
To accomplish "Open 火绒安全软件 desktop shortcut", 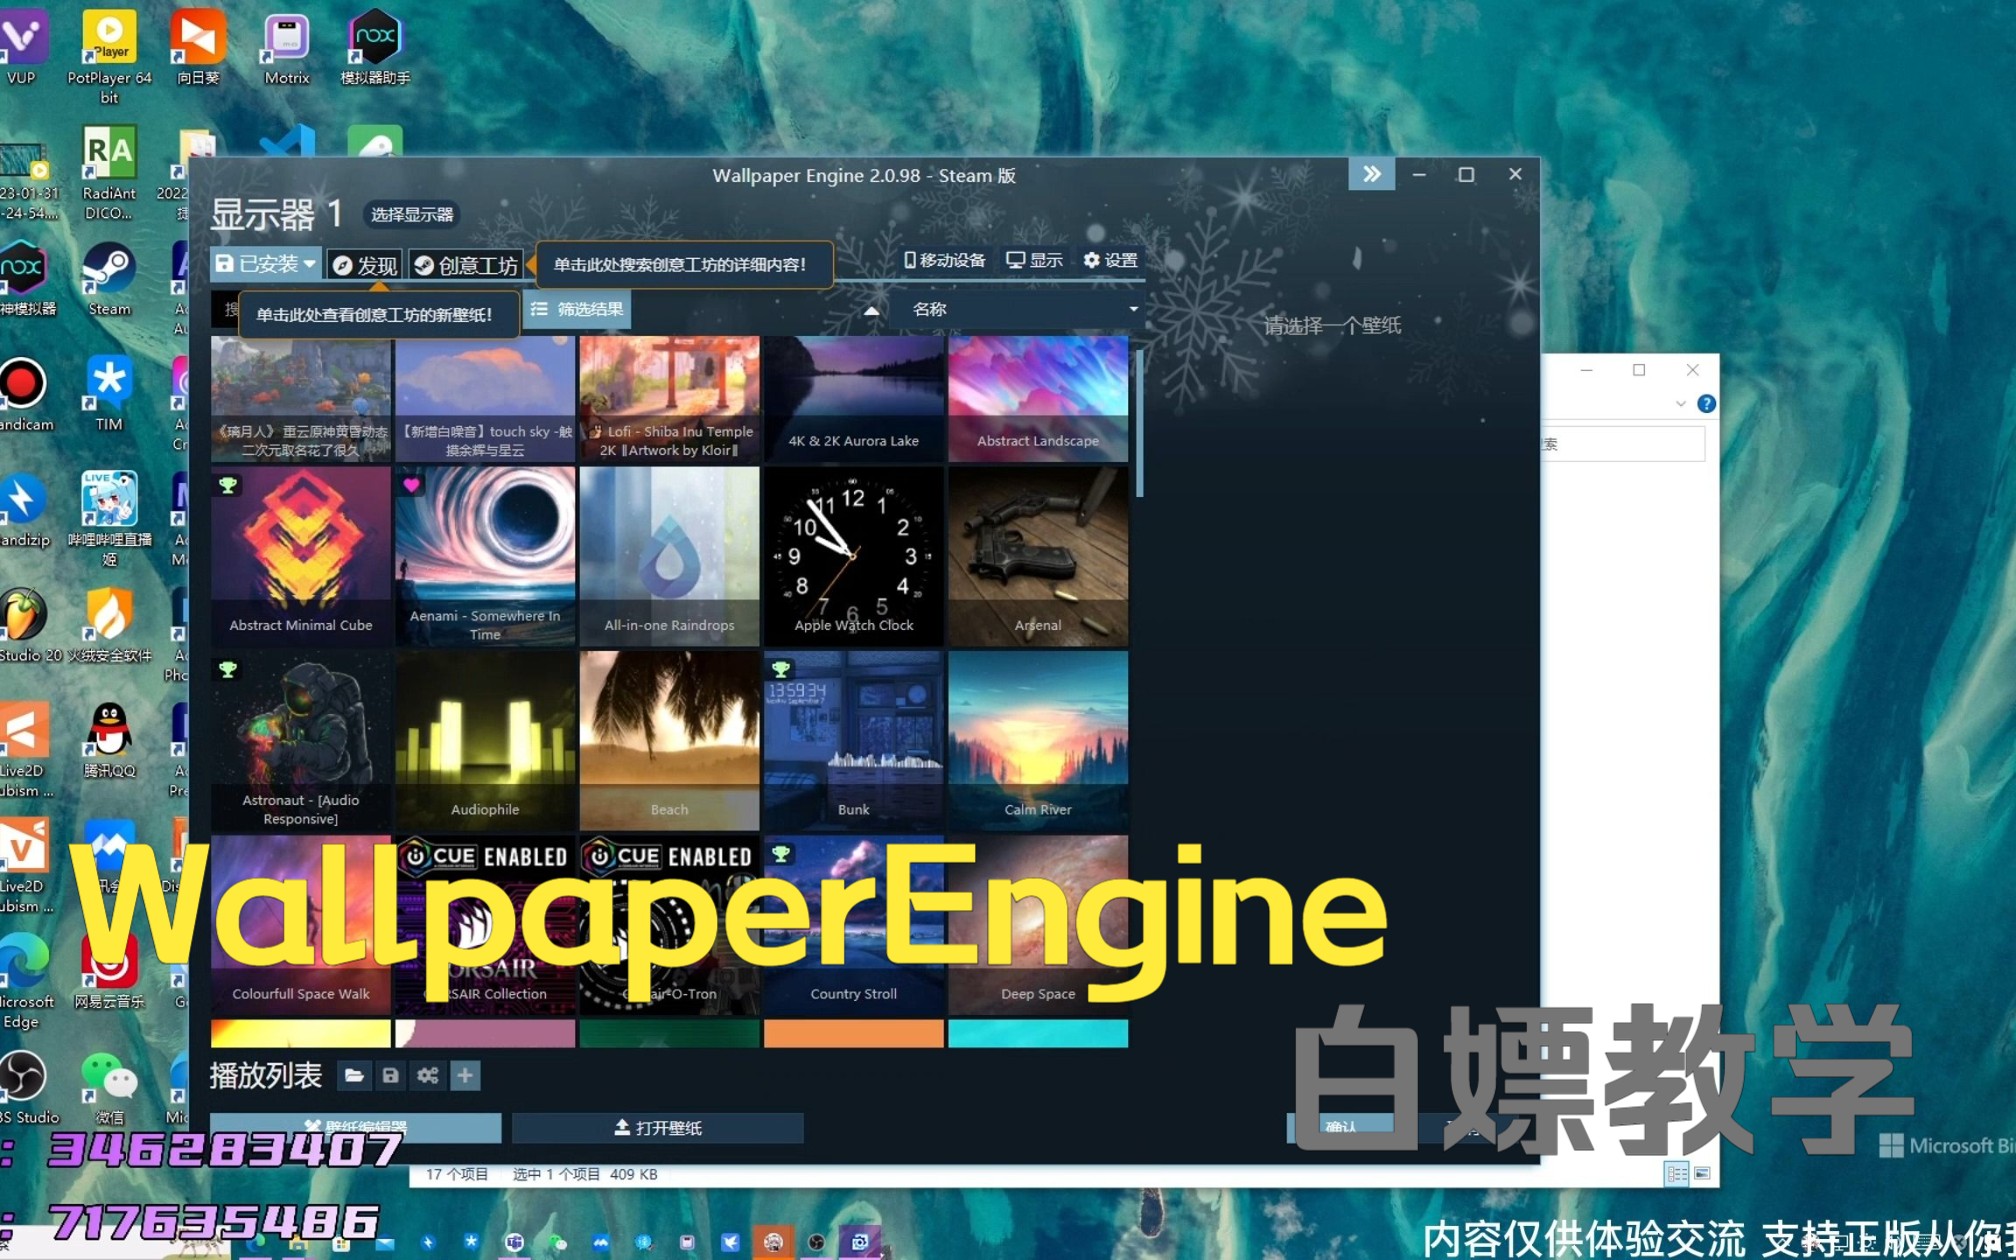I will [109, 626].
